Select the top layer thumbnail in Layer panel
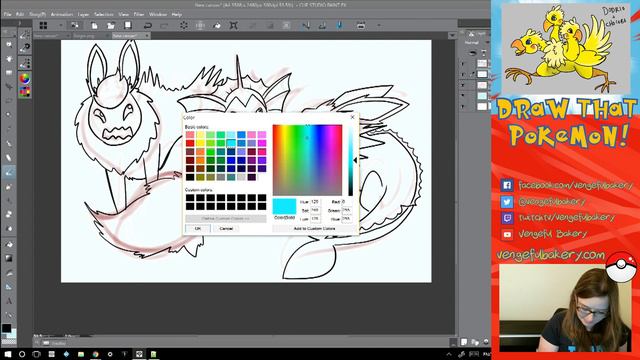This screenshot has height=360, width=640. (482, 63)
